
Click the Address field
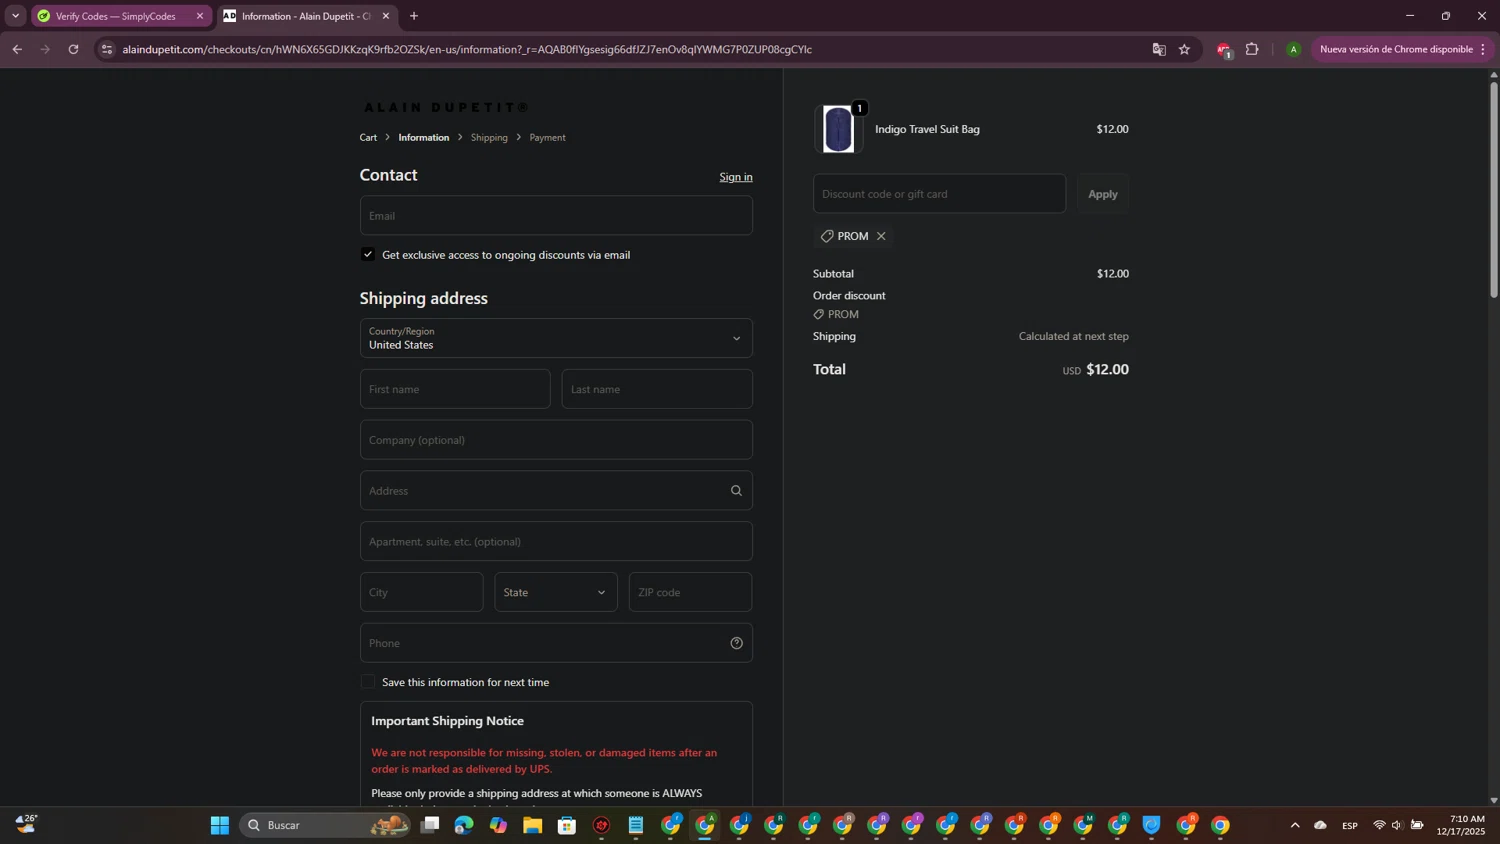point(556,491)
